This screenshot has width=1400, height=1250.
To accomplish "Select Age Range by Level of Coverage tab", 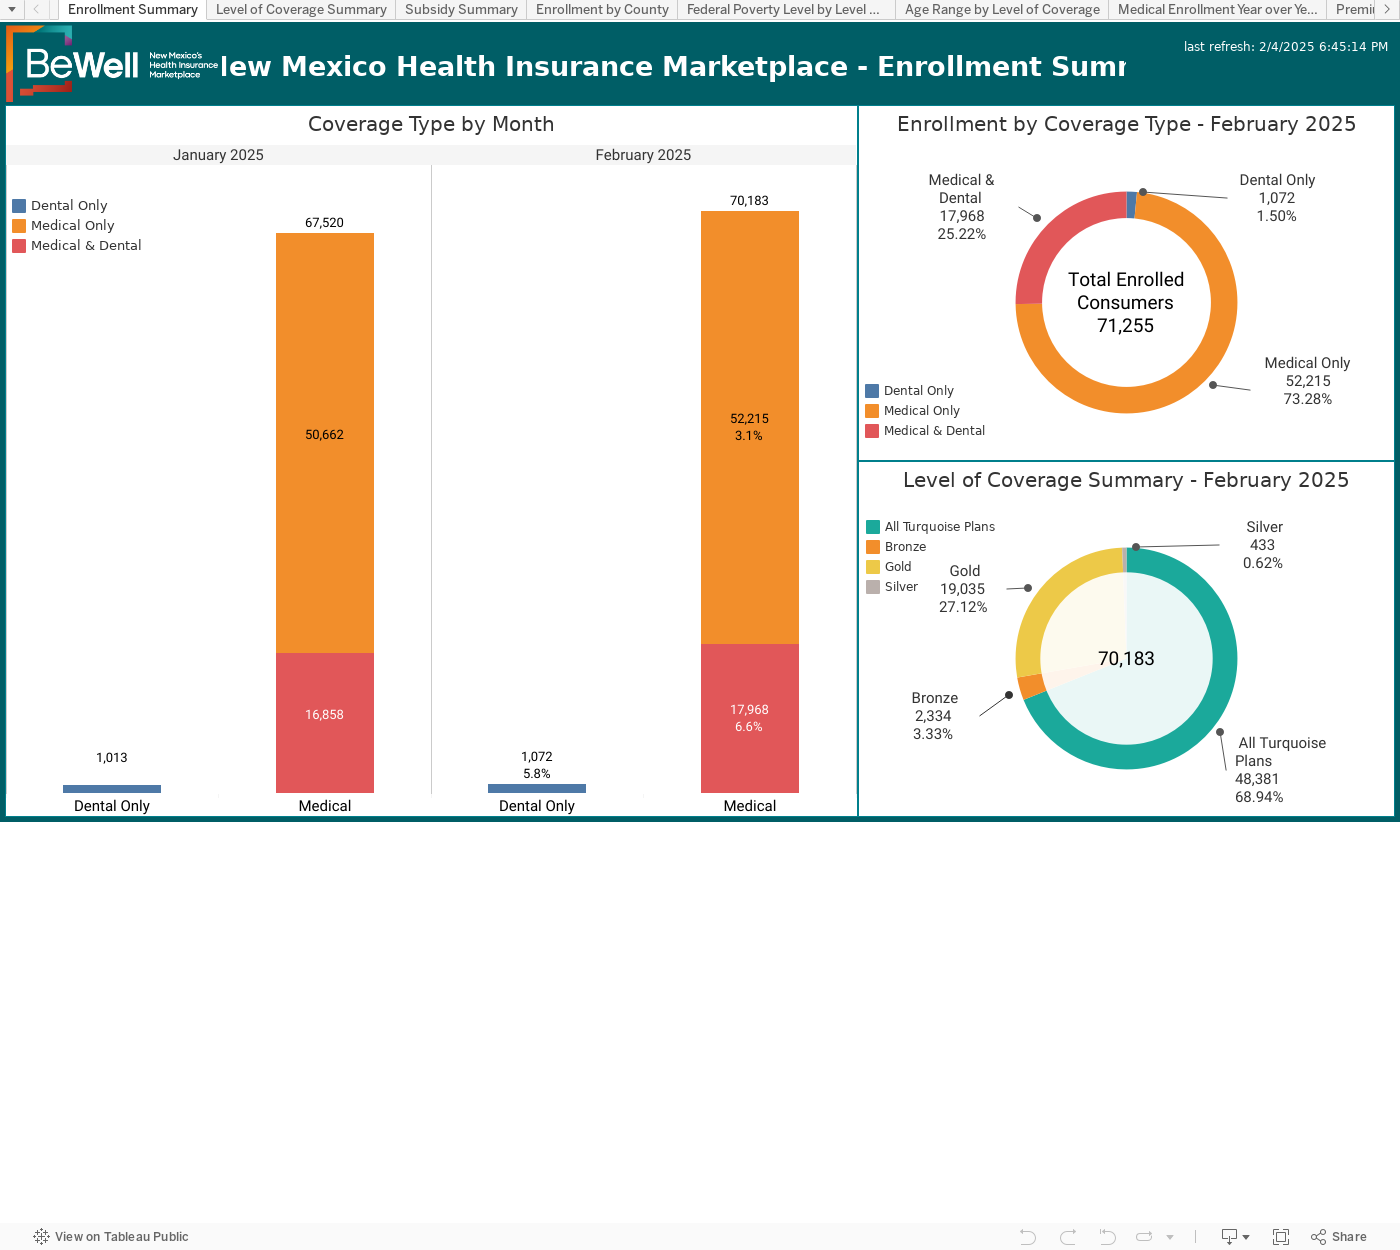I will pyautogui.click(x=1002, y=10).
